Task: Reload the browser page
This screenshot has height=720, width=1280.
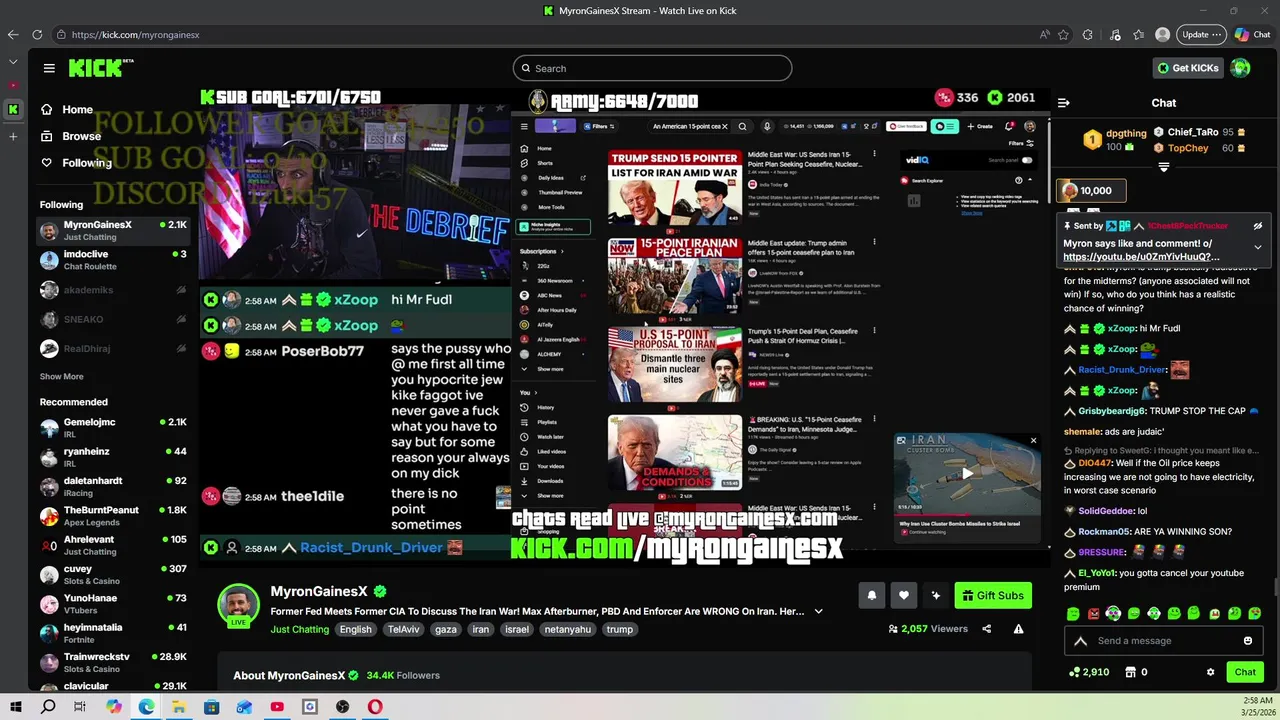Action: pos(37,34)
